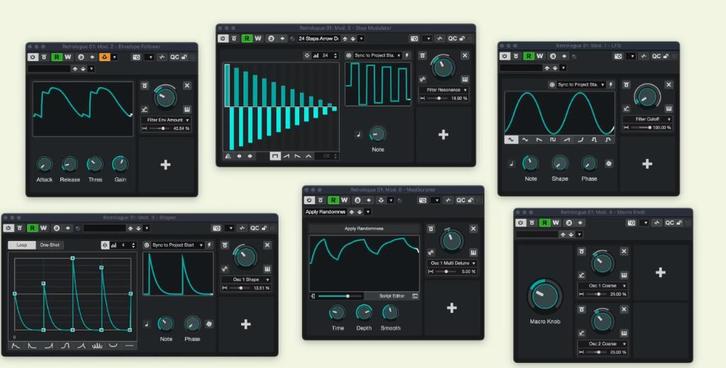Click the Gain knob in Envelope Follower
The width and height of the screenshot is (726, 368).
click(x=120, y=163)
